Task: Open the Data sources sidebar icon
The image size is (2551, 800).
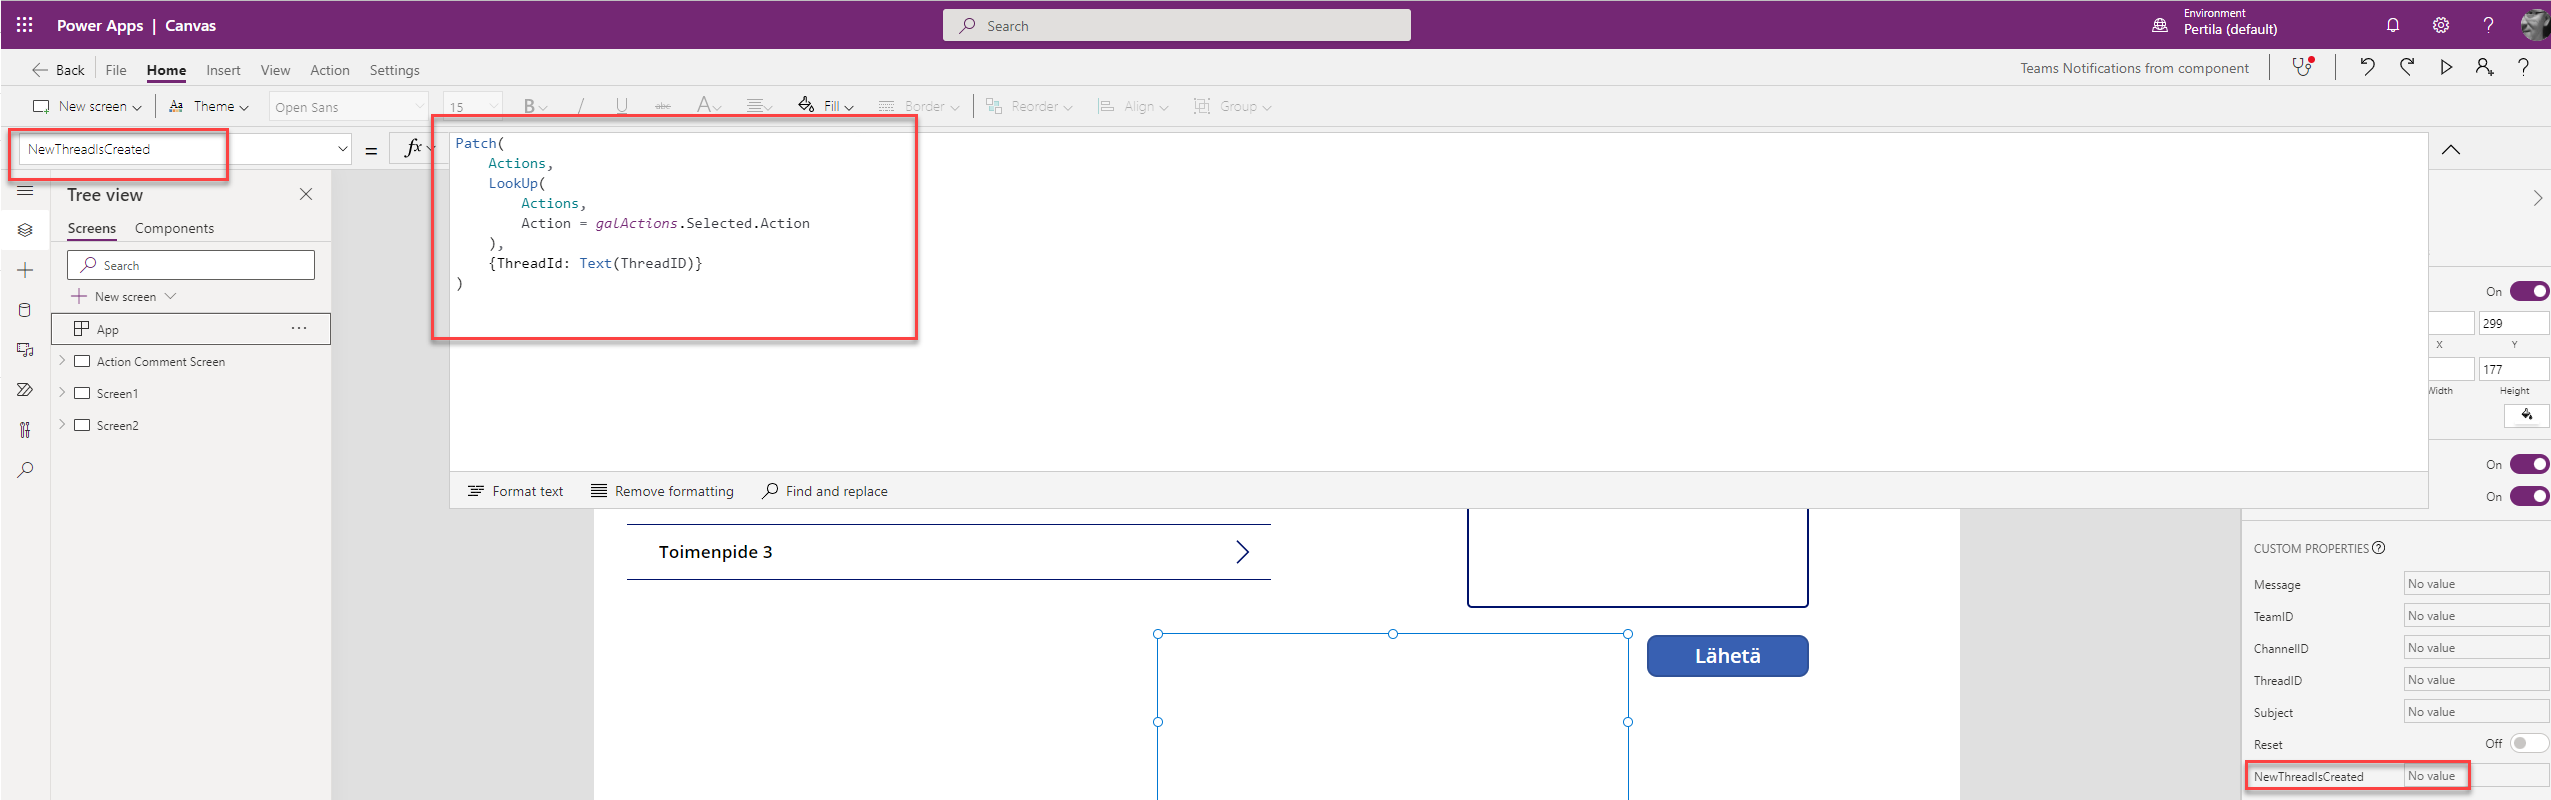Action: [25, 310]
